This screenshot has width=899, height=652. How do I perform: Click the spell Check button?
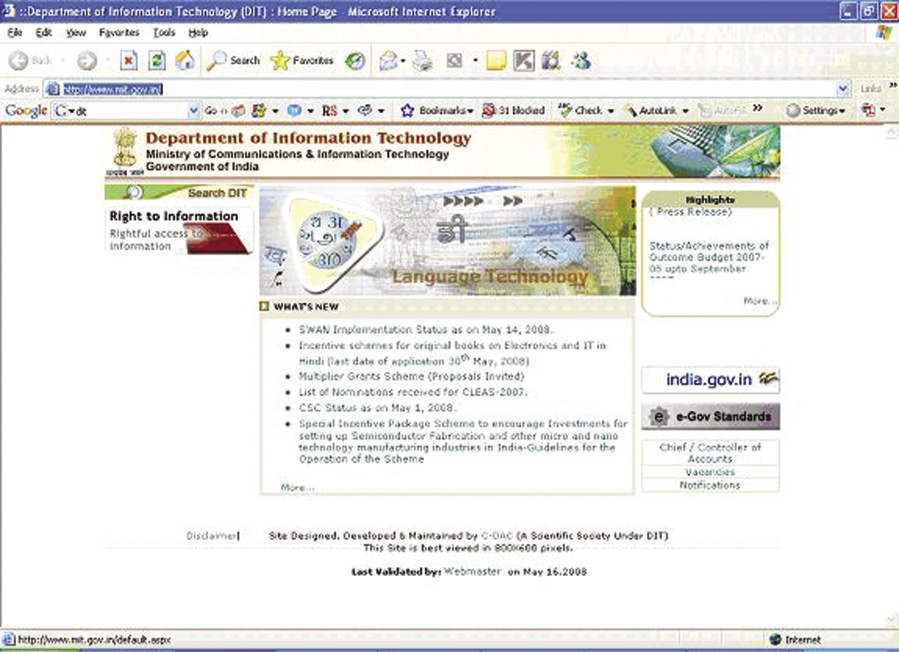(580, 111)
